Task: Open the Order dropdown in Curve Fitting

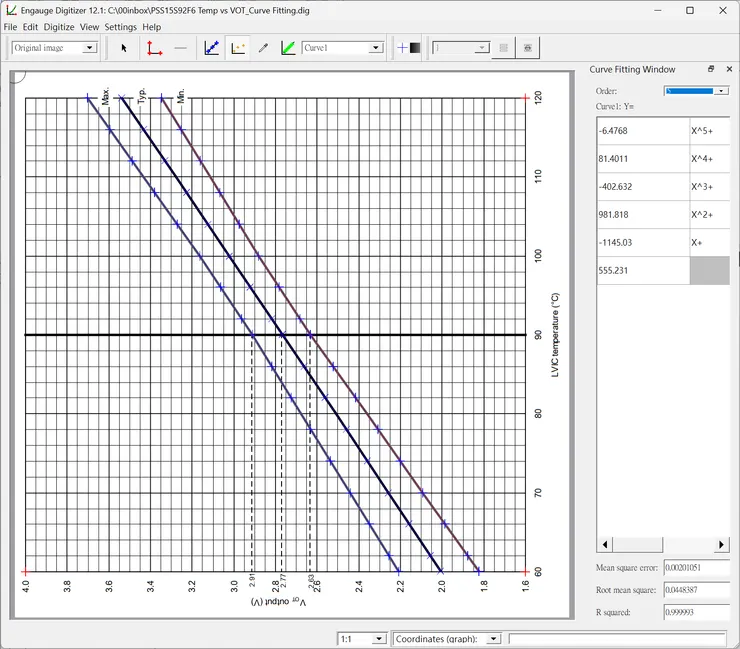Action: coord(696,91)
